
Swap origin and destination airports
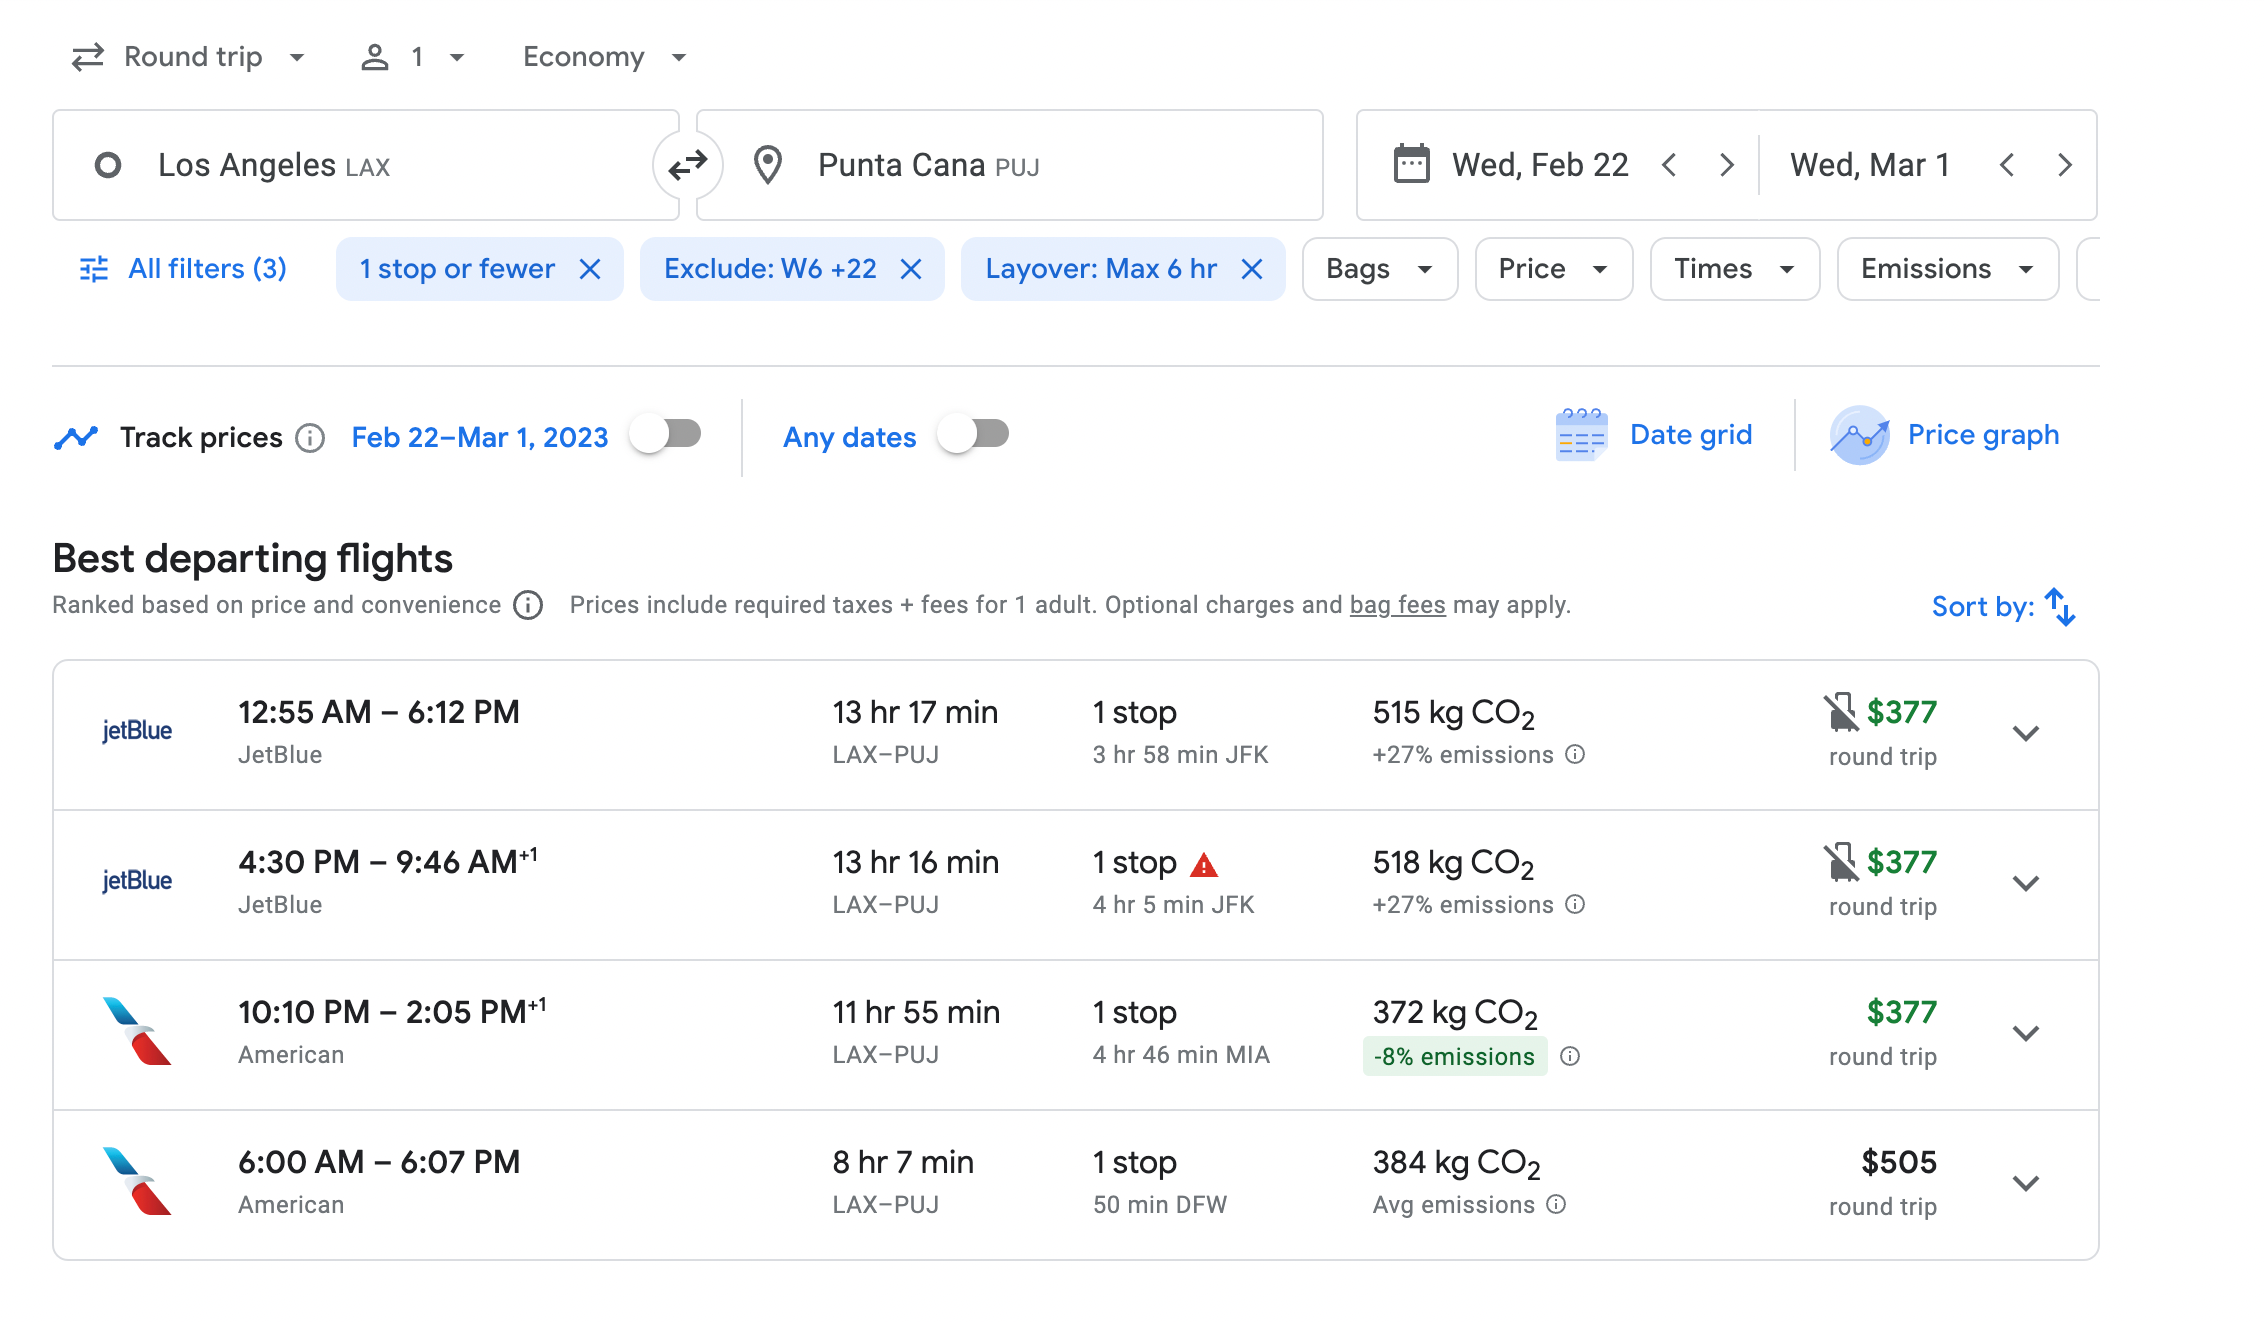click(688, 165)
